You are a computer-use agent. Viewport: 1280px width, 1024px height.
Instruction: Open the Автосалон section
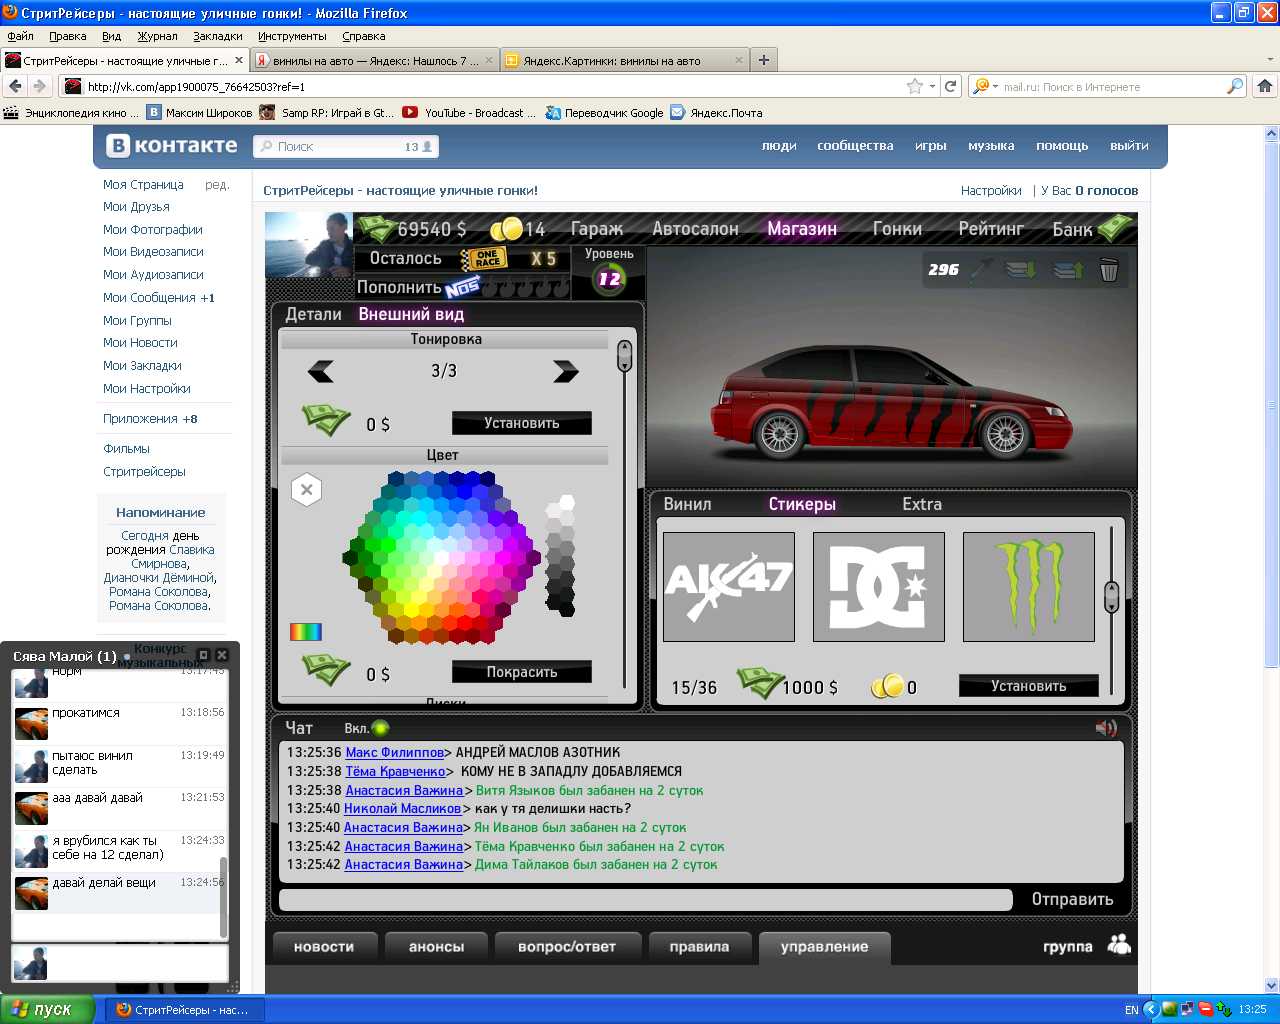(x=695, y=229)
